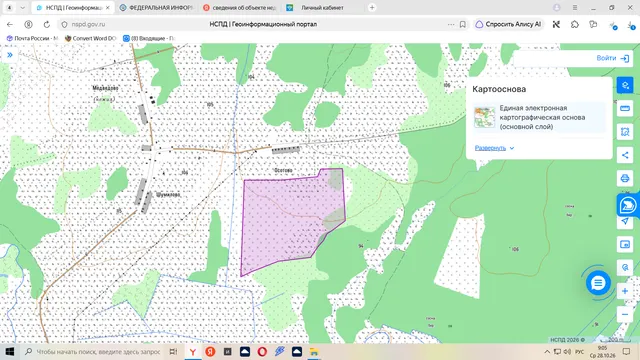Image resolution: width=640 pixels, height=360 pixels.
Task: Zoom in the map with plus button
Action: (x=625, y=291)
